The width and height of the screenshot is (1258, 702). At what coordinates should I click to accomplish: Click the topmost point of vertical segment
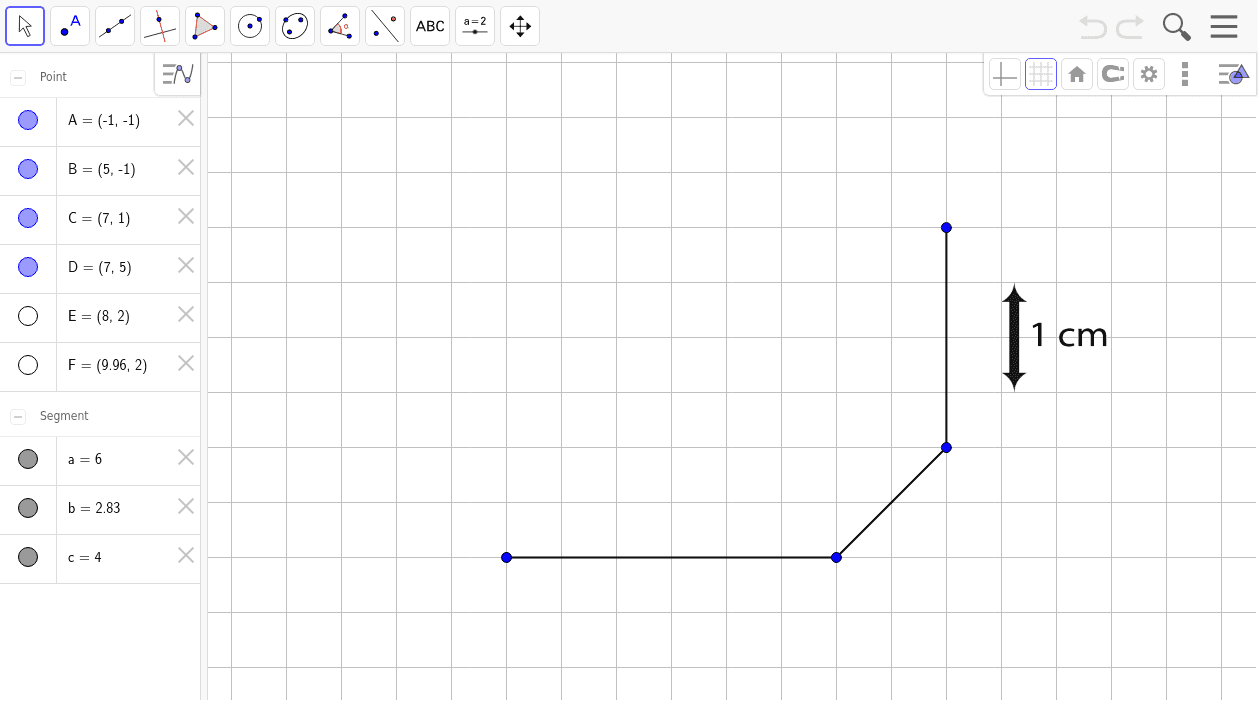946,228
